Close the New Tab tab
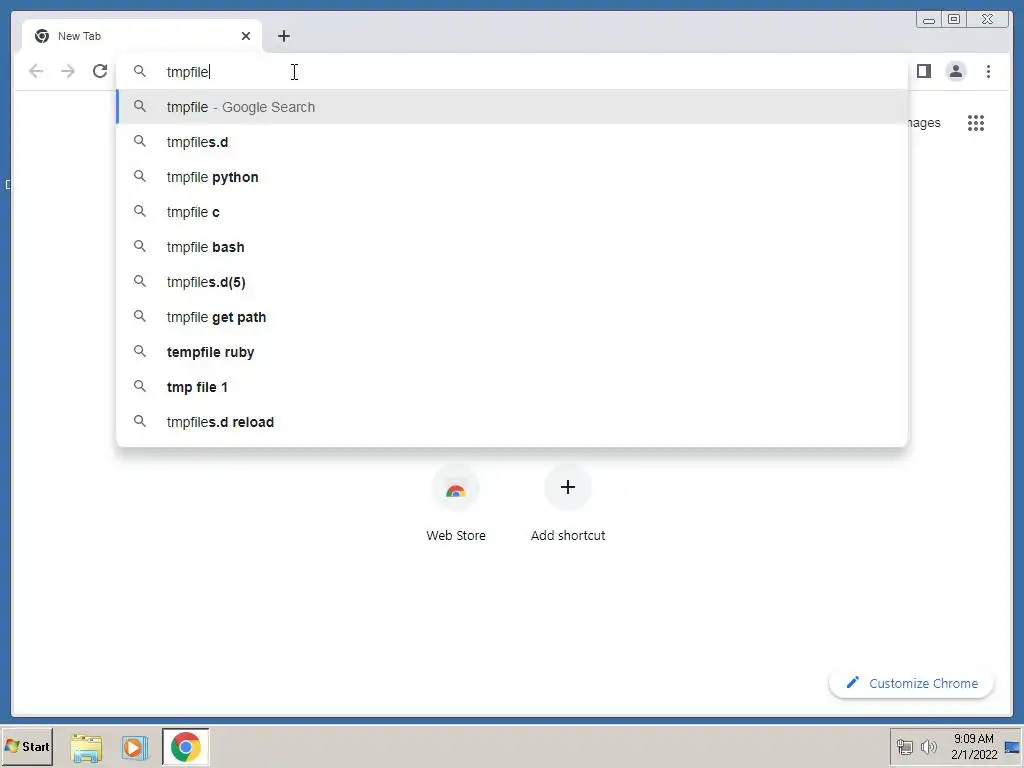The image size is (1024, 768). click(246, 36)
